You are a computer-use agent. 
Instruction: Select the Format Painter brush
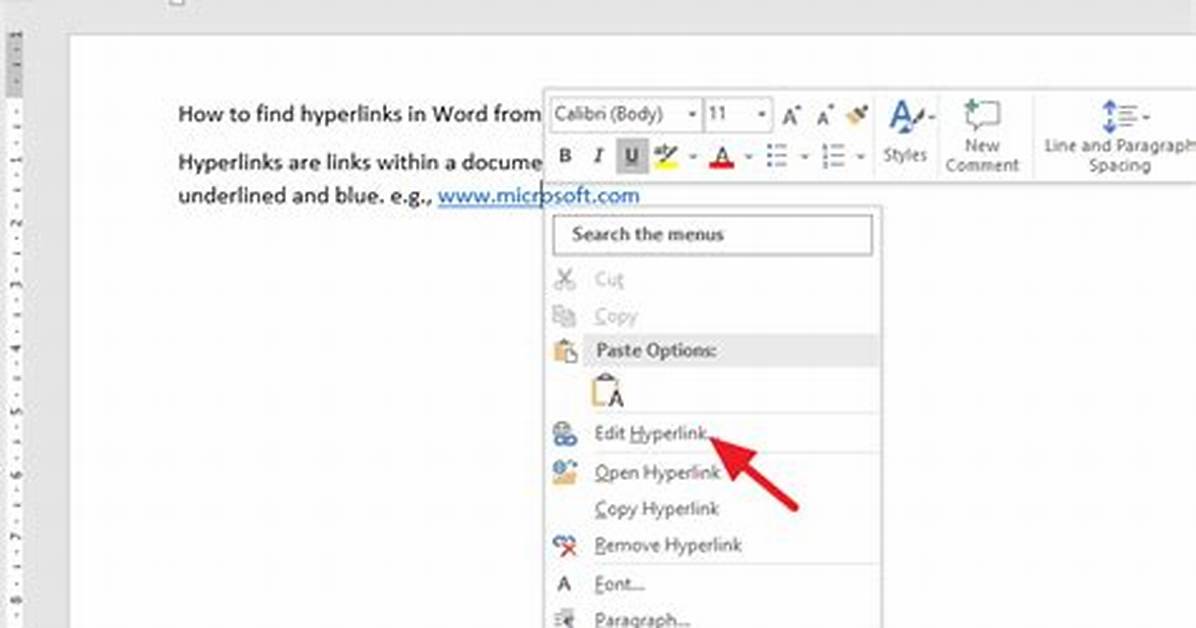(x=857, y=115)
